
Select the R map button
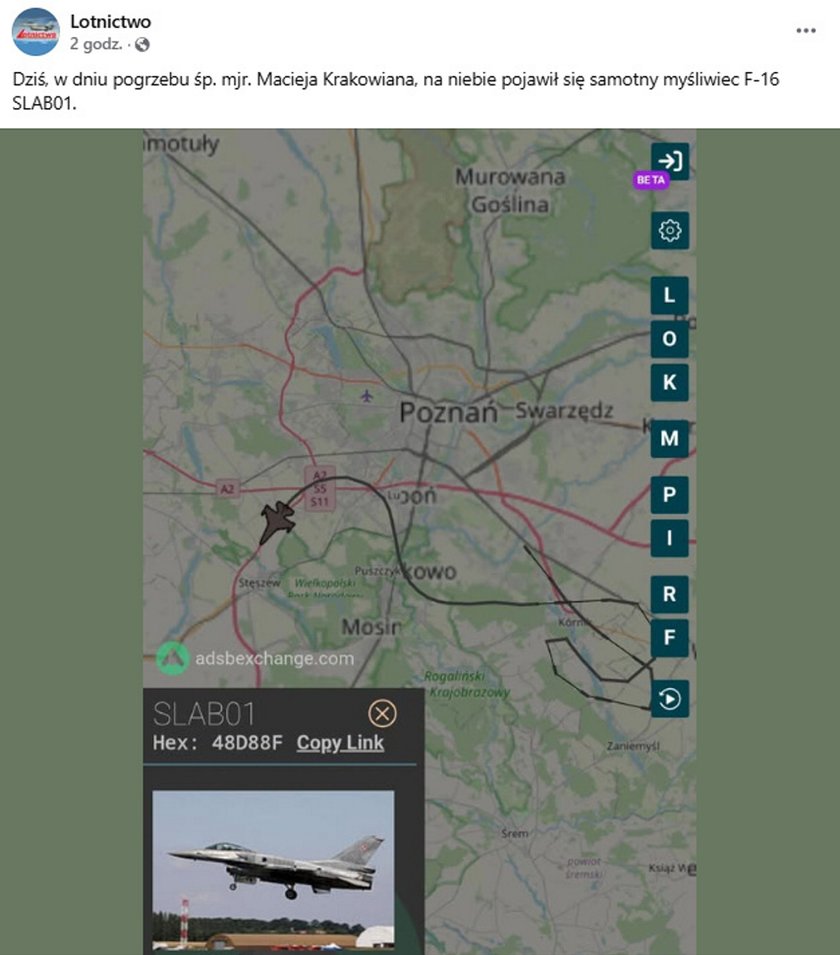(x=669, y=594)
